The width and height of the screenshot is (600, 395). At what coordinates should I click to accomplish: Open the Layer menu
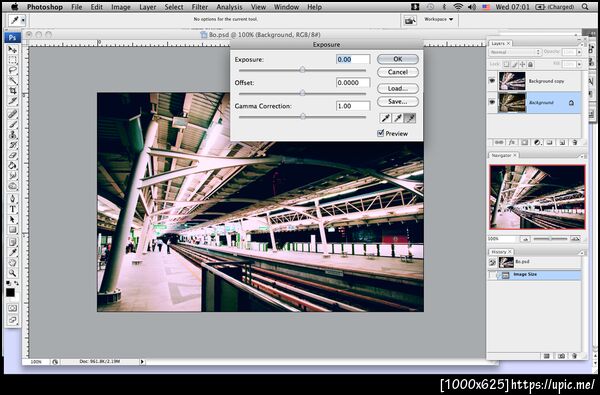point(147,7)
